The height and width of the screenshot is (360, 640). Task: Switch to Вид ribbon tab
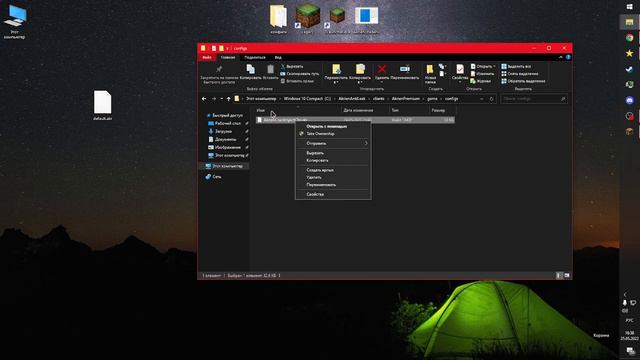coord(278,58)
